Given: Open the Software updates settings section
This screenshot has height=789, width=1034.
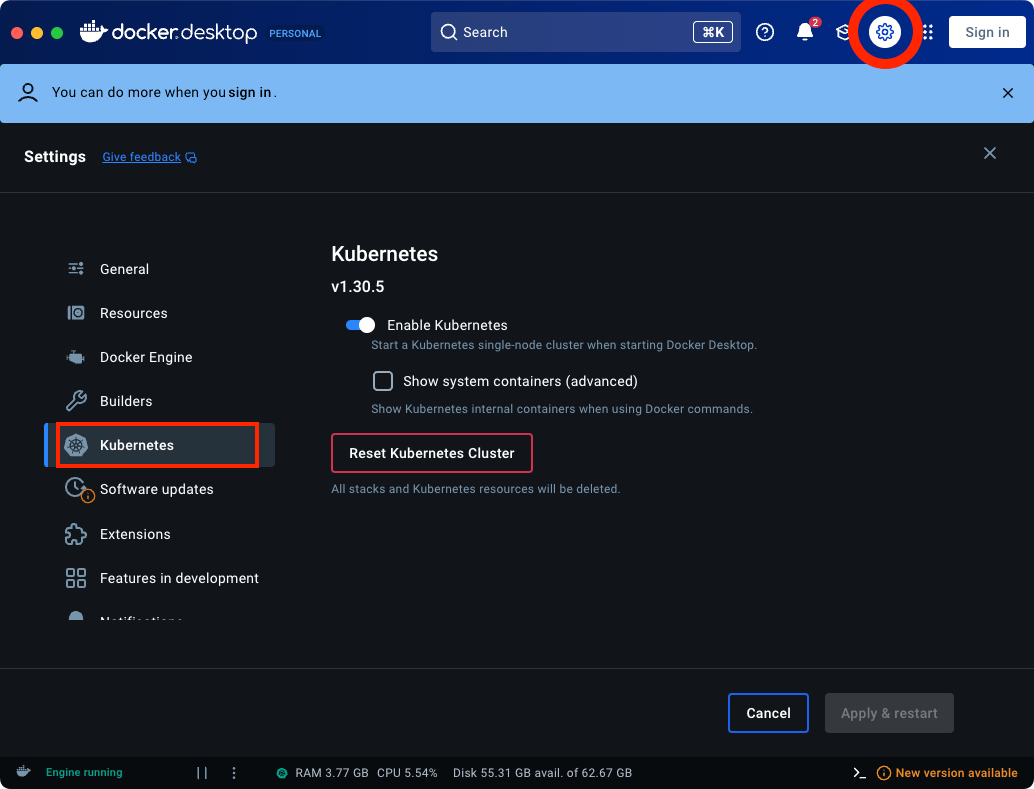Looking at the screenshot, I should click(159, 489).
